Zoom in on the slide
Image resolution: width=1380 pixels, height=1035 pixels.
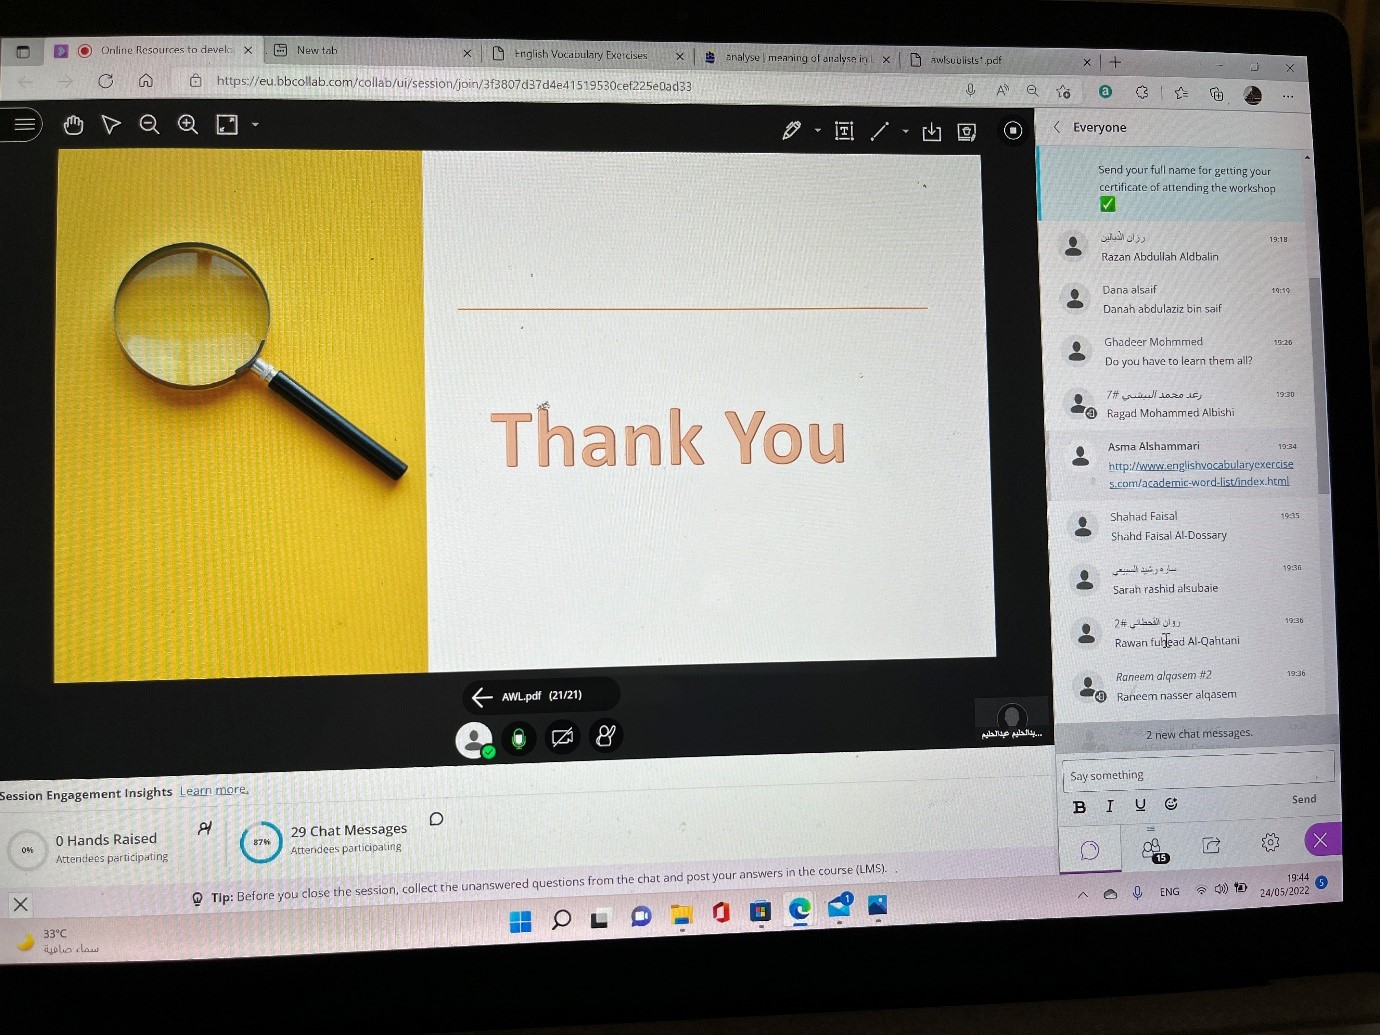point(187,124)
